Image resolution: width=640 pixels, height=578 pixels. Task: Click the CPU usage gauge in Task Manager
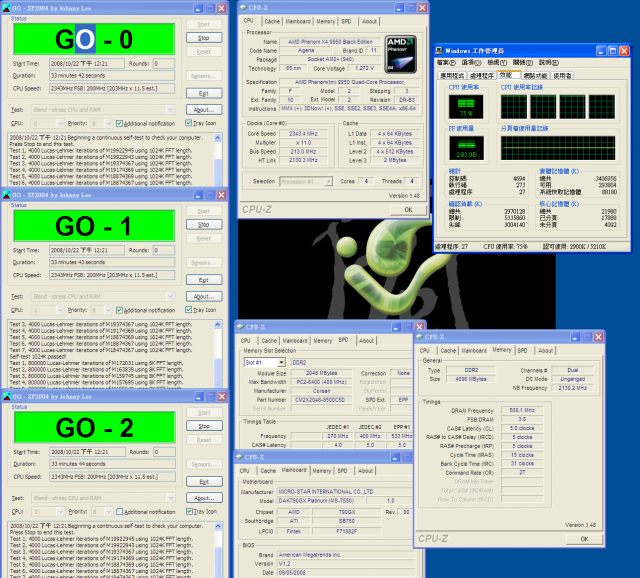coord(466,107)
